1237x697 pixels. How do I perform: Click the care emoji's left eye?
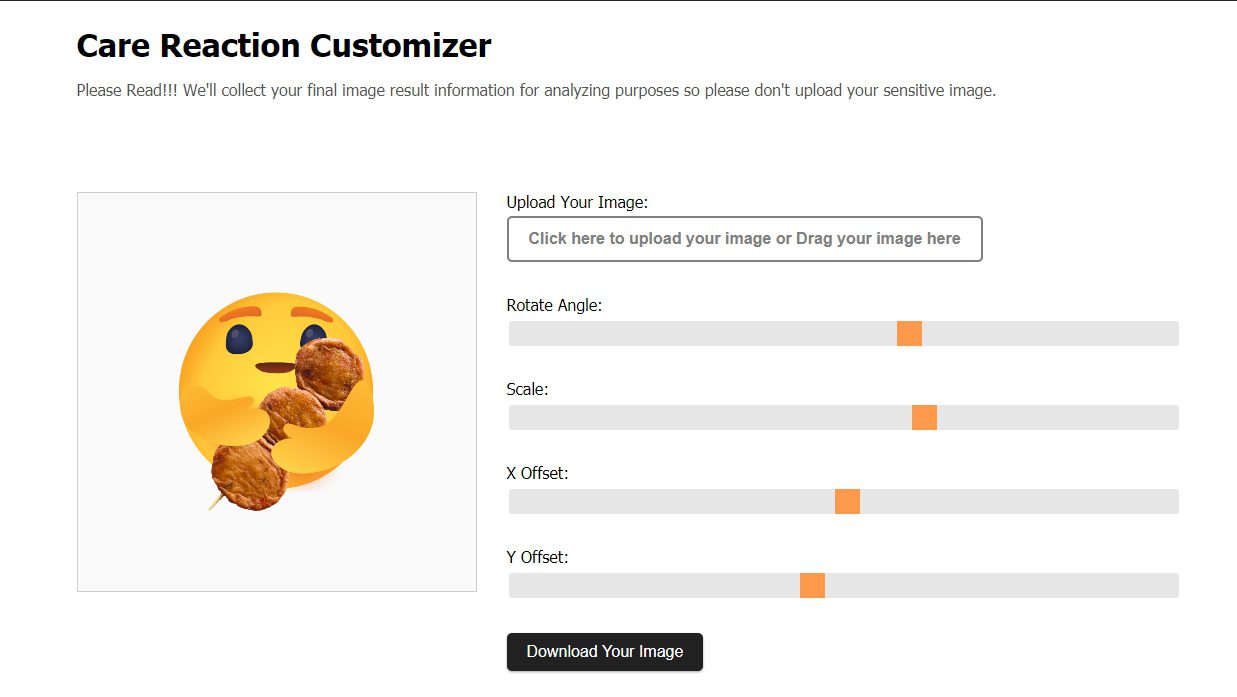point(238,340)
